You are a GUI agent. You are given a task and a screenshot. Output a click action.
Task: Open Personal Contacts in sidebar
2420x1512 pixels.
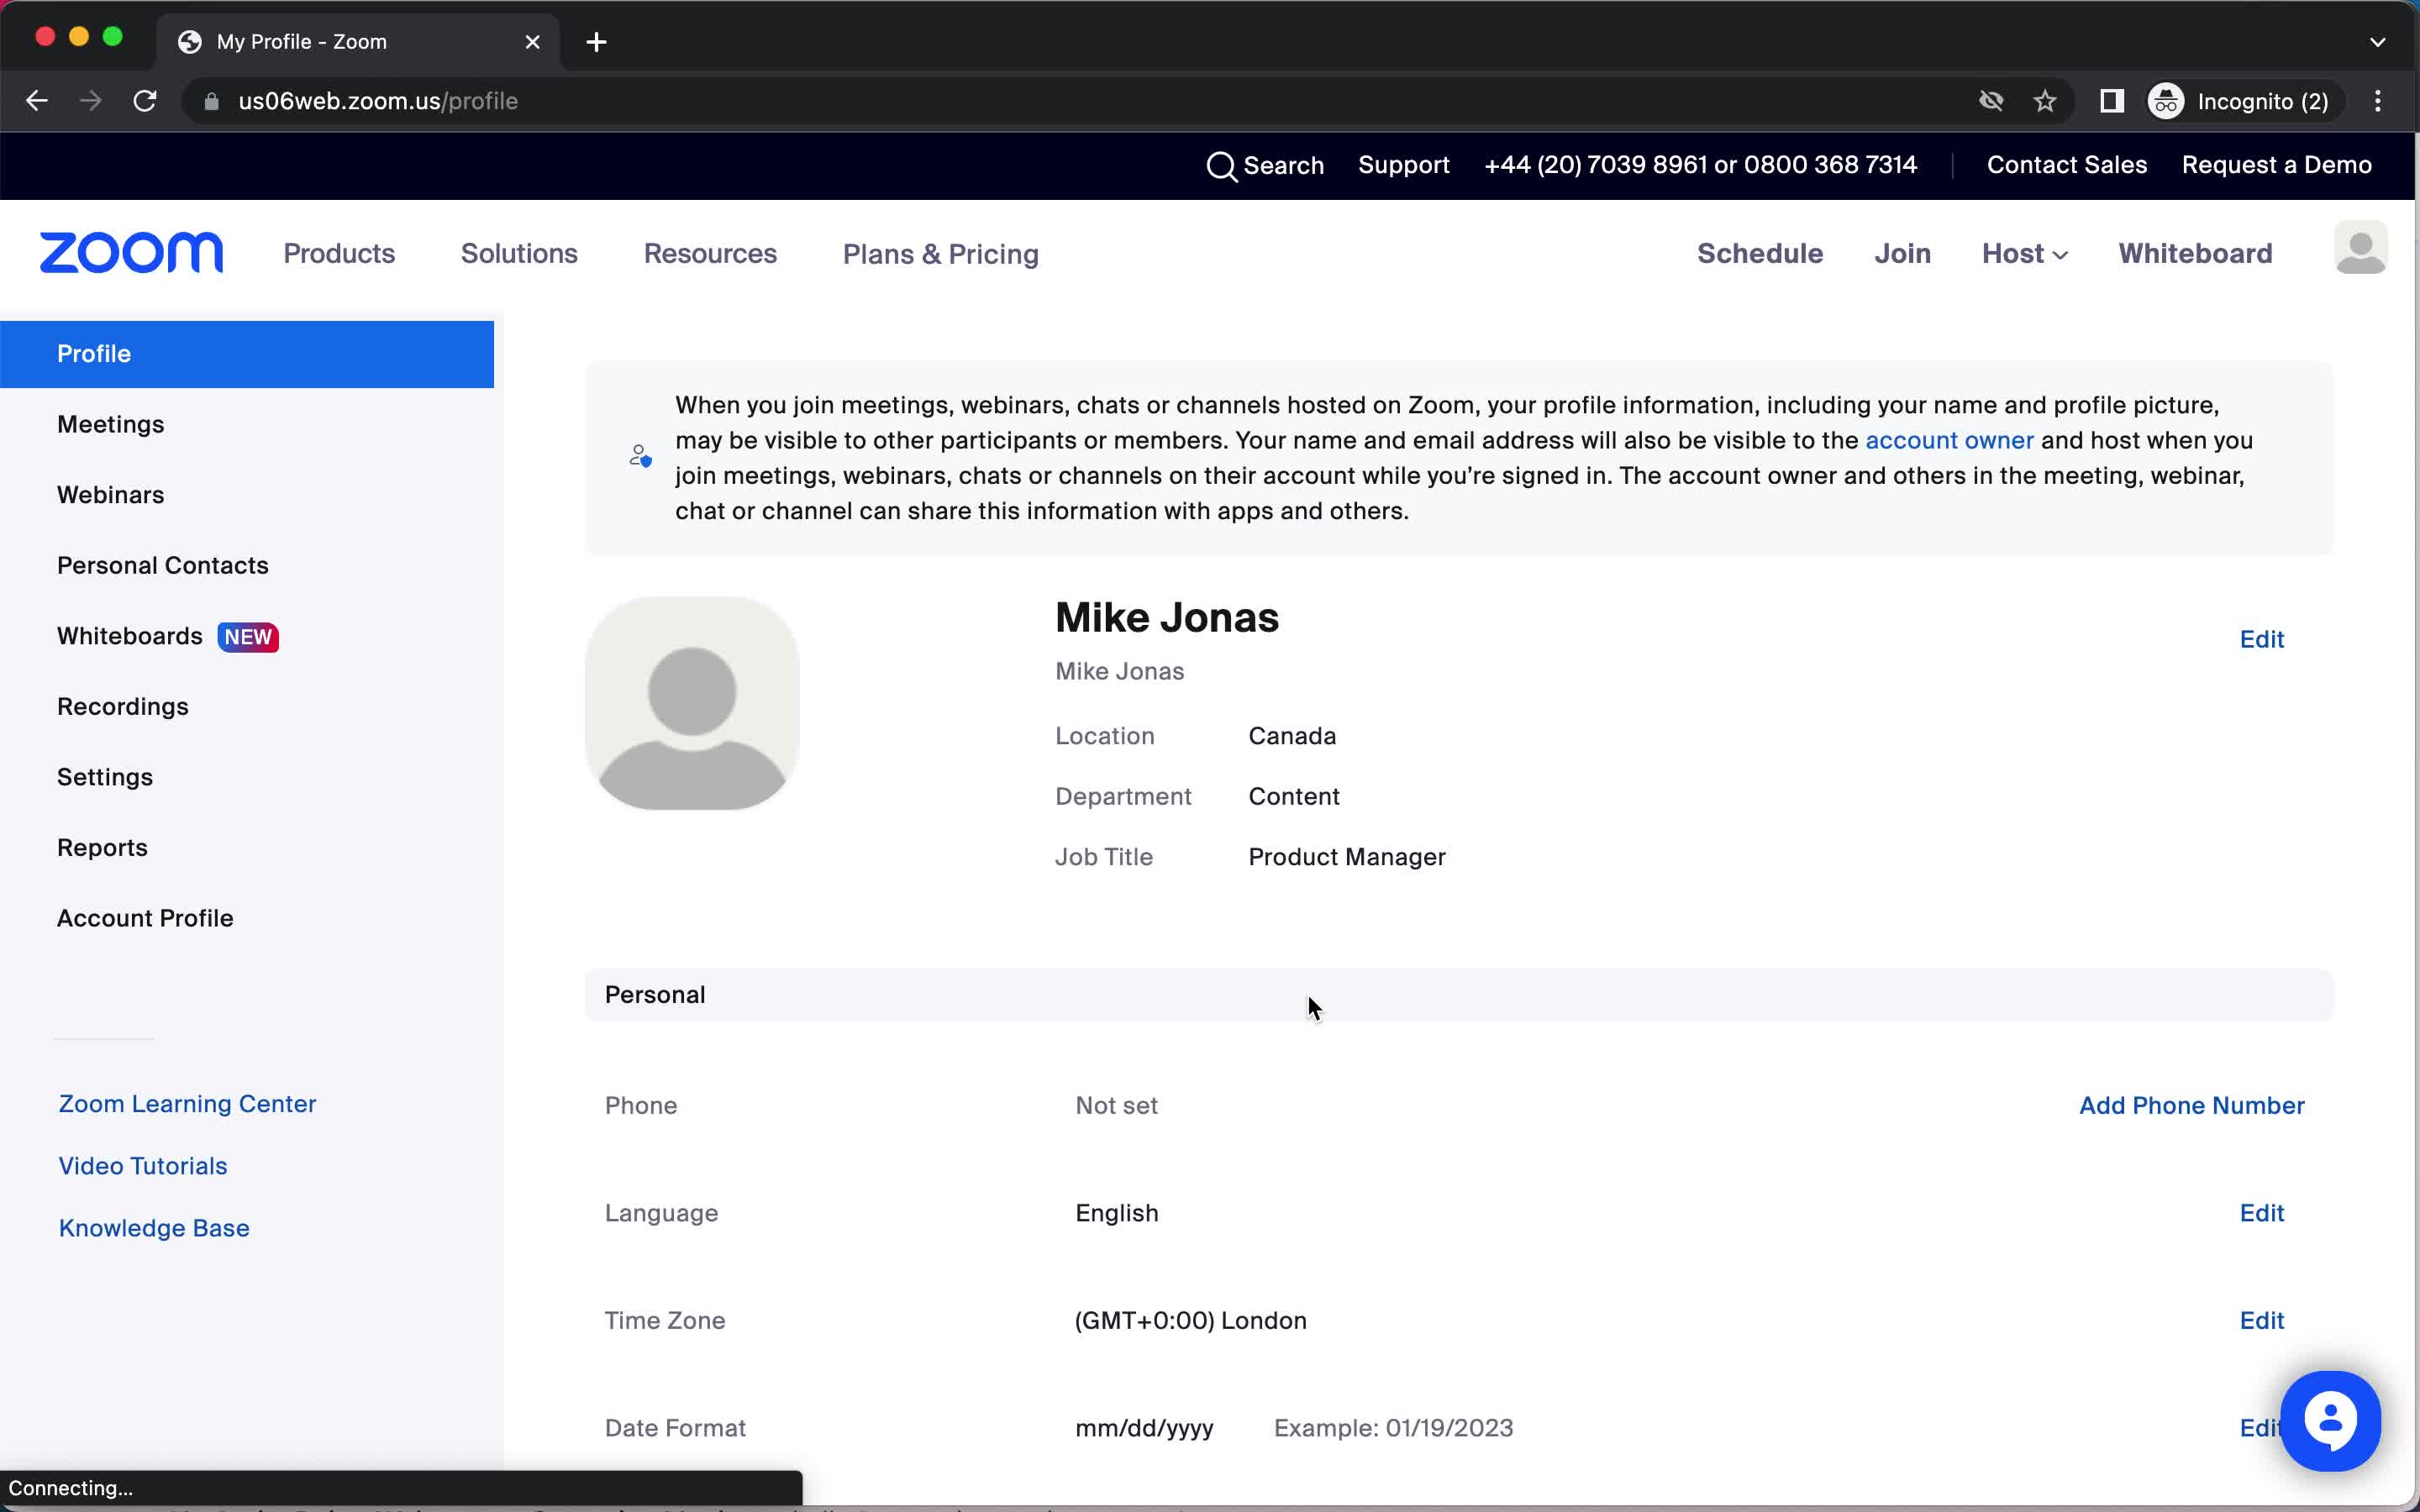(x=163, y=566)
